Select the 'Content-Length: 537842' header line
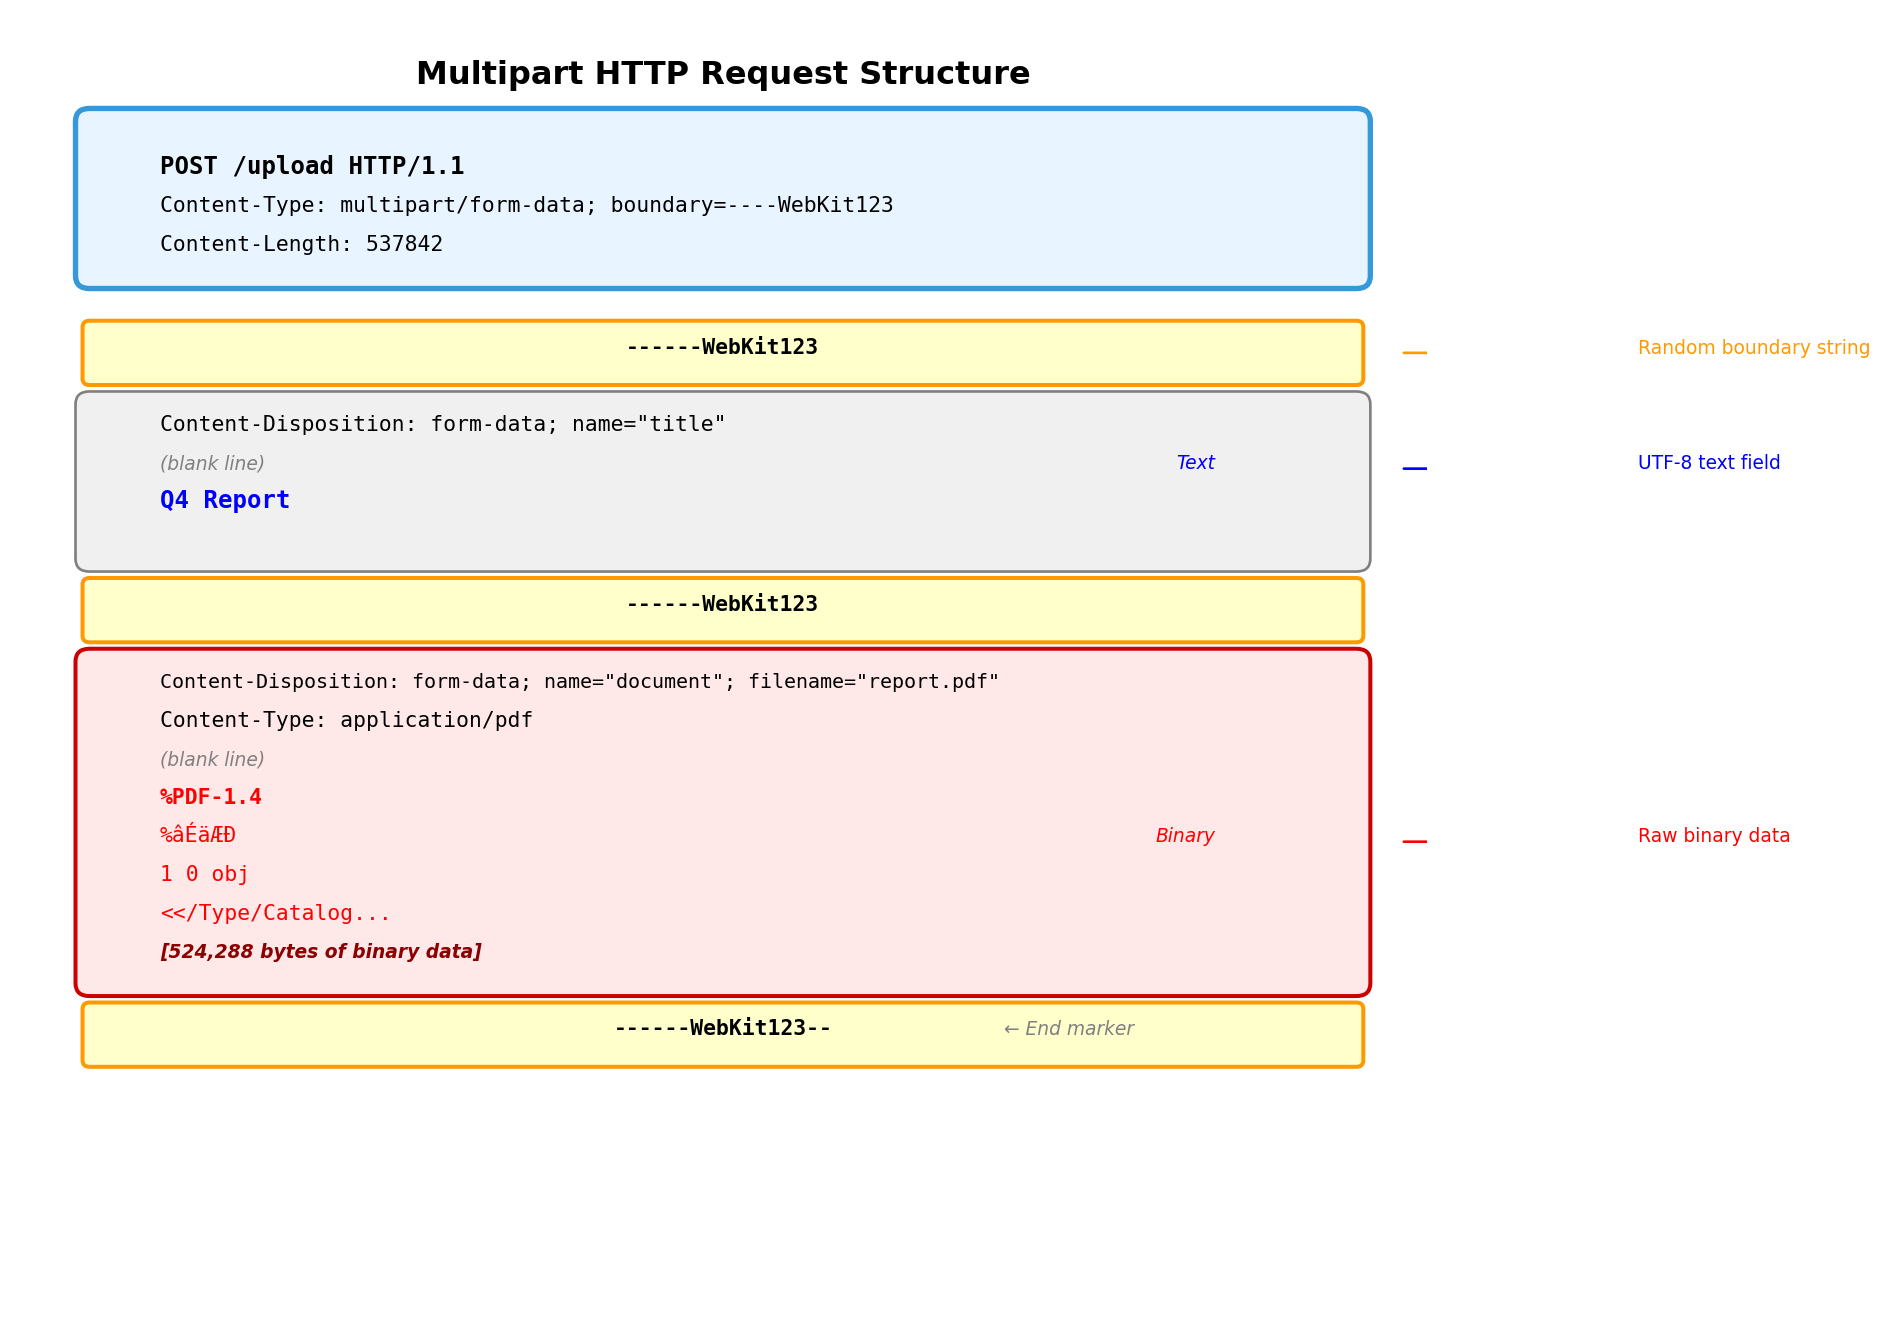1889x1324 pixels. [x=301, y=244]
